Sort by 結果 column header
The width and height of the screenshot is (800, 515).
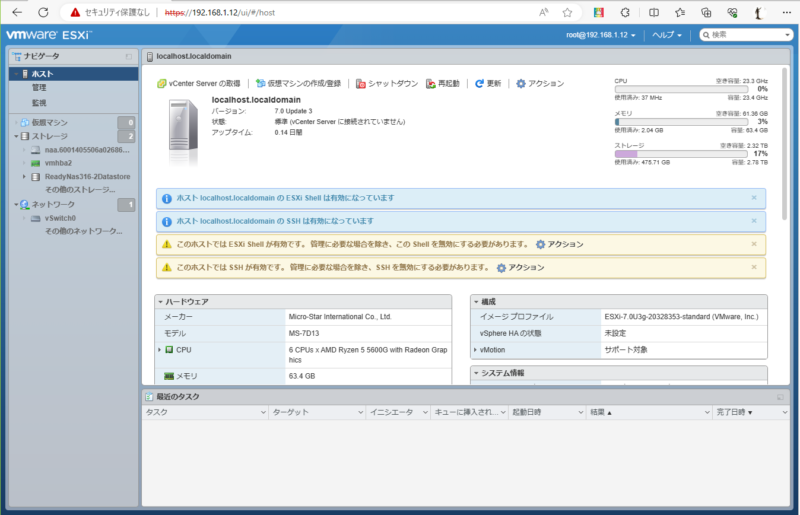[648, 412]
